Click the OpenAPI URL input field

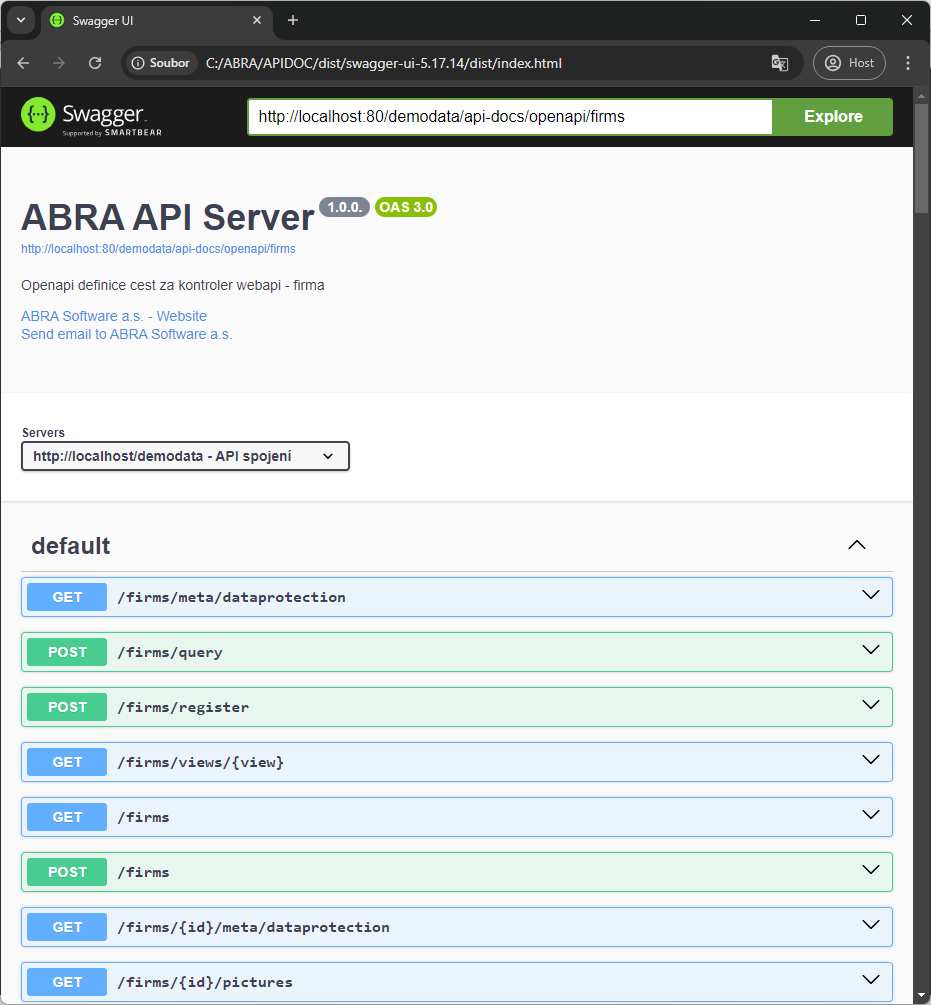510,117
